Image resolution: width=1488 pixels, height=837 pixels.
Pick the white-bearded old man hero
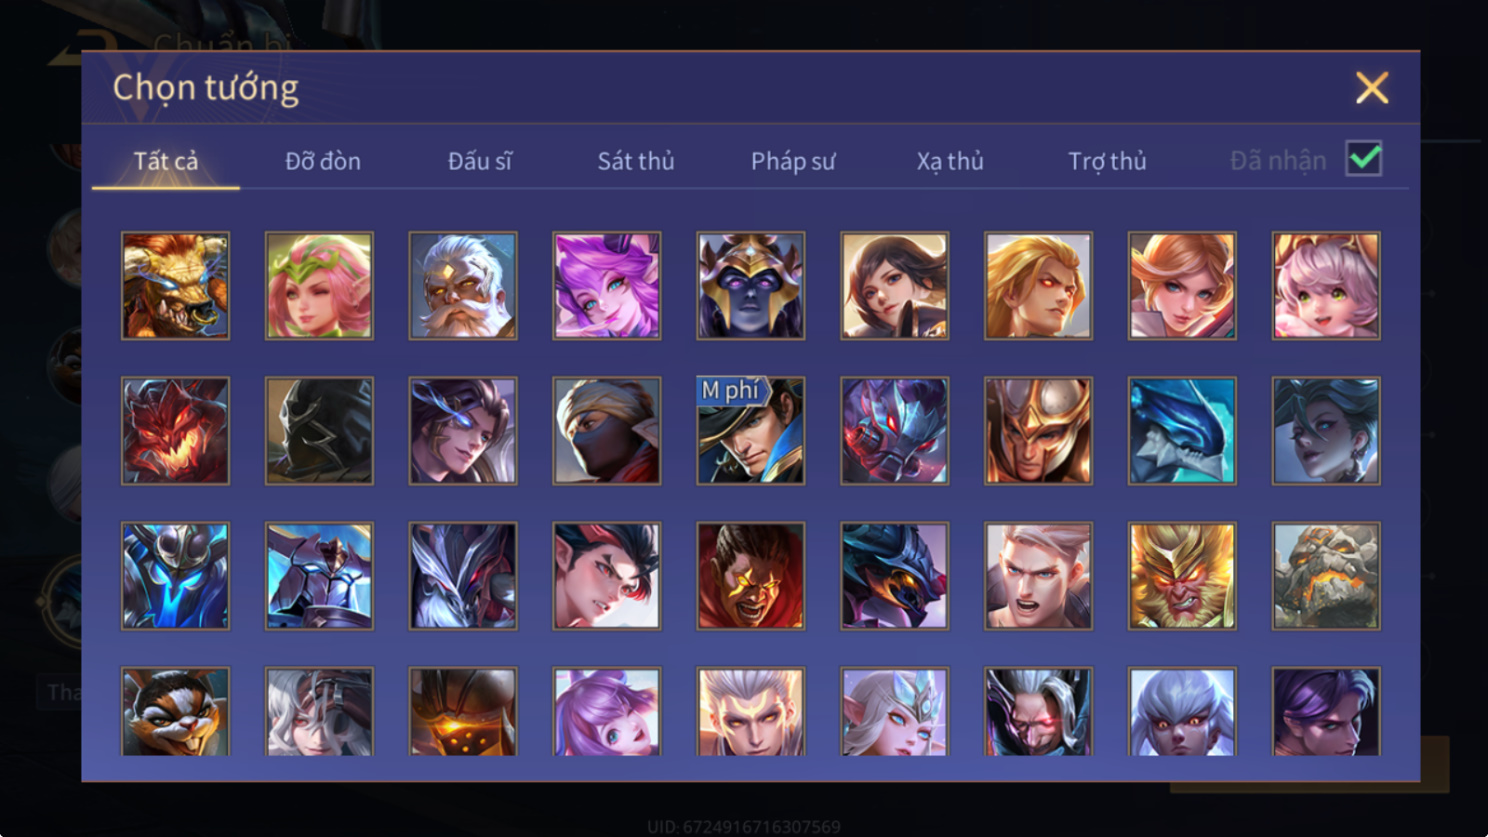463,286
